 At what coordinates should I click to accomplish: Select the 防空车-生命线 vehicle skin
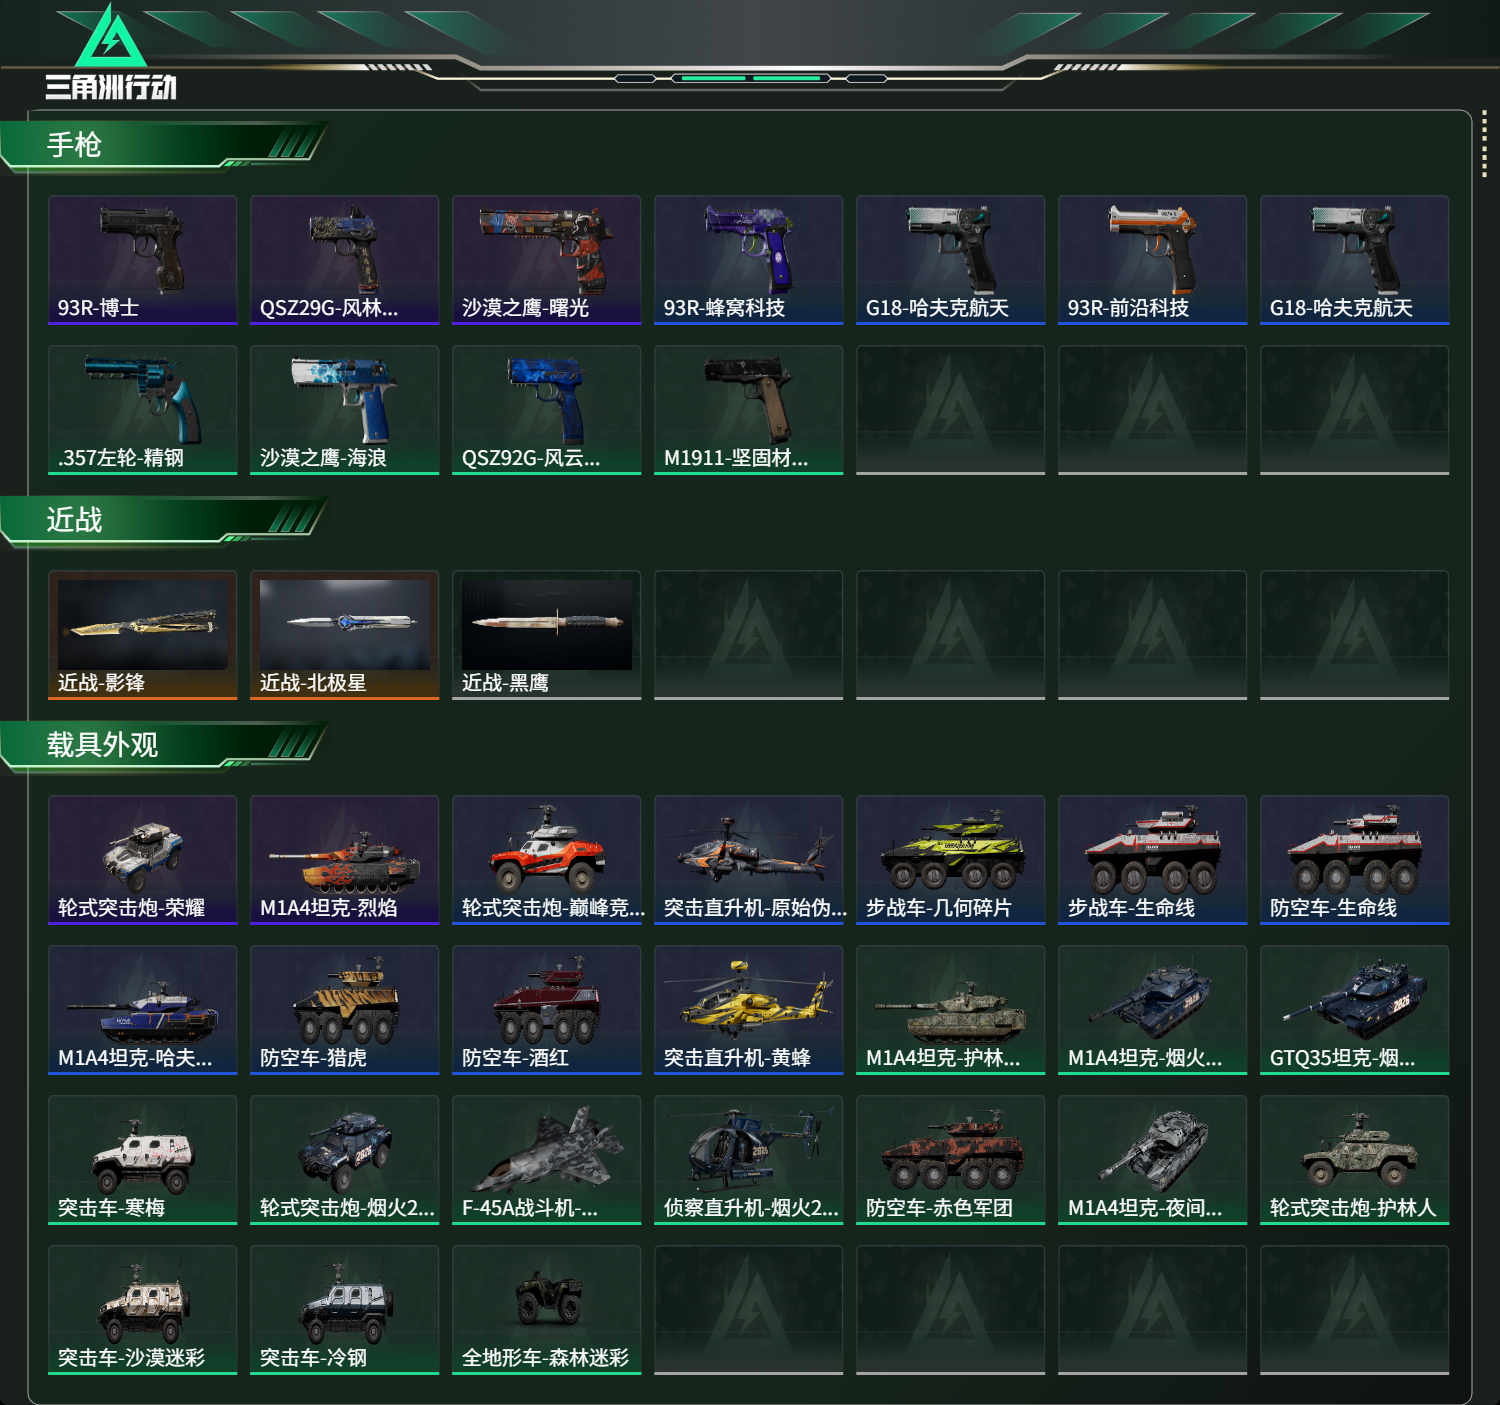pos(1355,860)
